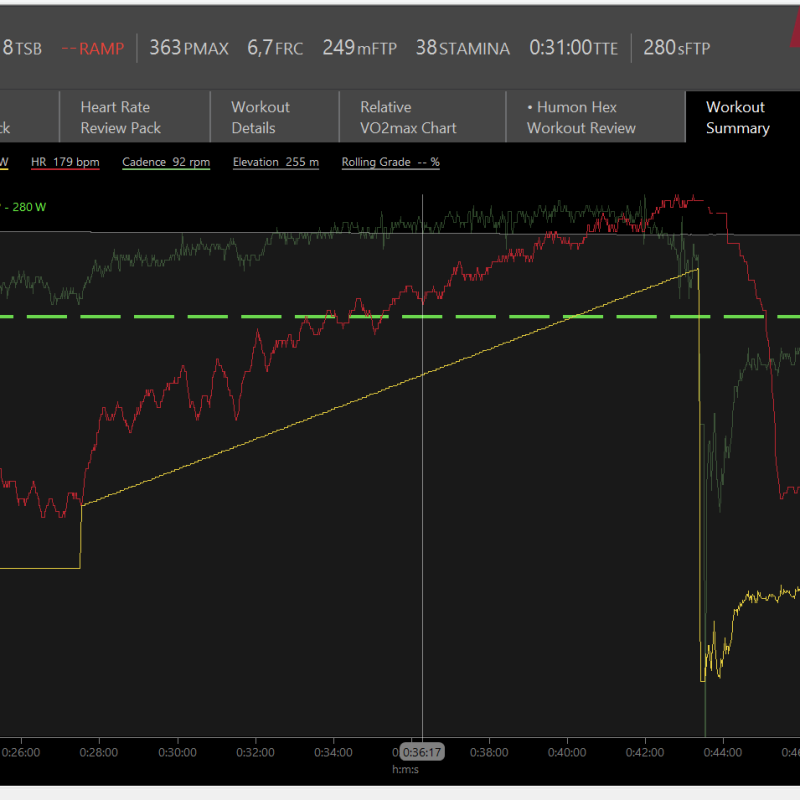Toggle the Rolling Grade legend channel
The image size is (800, 800).
click(x=390, y=162)
